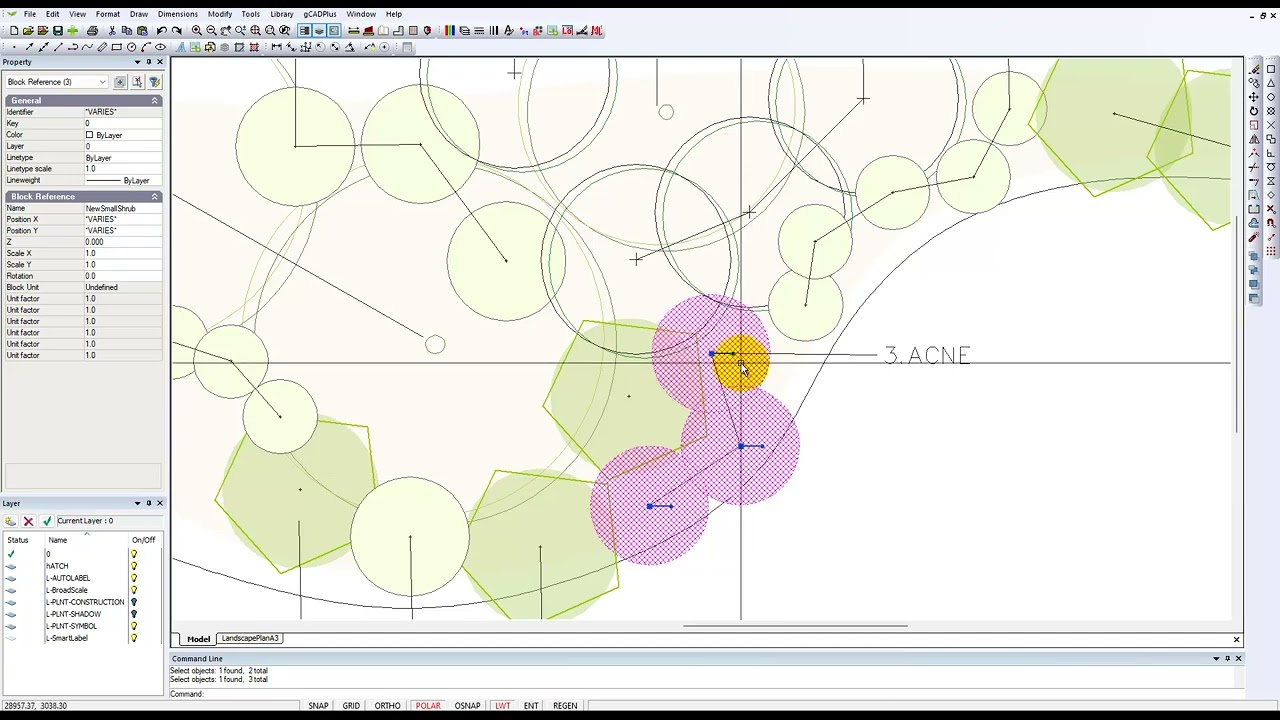Screen dimensions: 1280x720
Task: Switch to Model tab
Action: tap(198, 639)
